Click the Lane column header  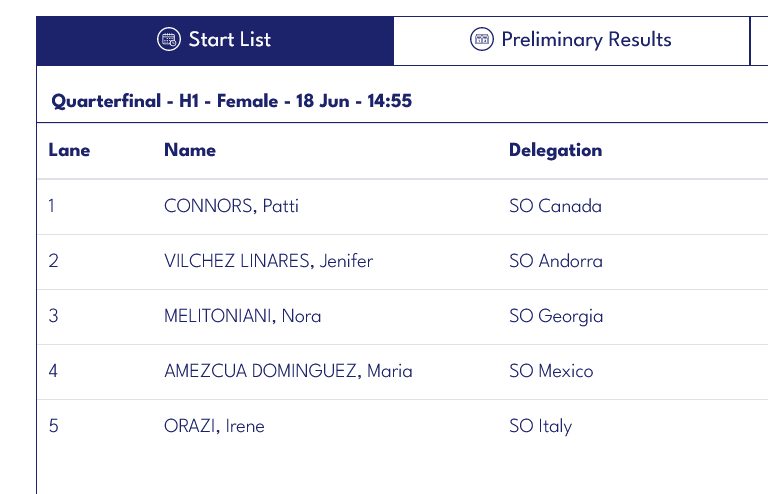coord(69,150)
